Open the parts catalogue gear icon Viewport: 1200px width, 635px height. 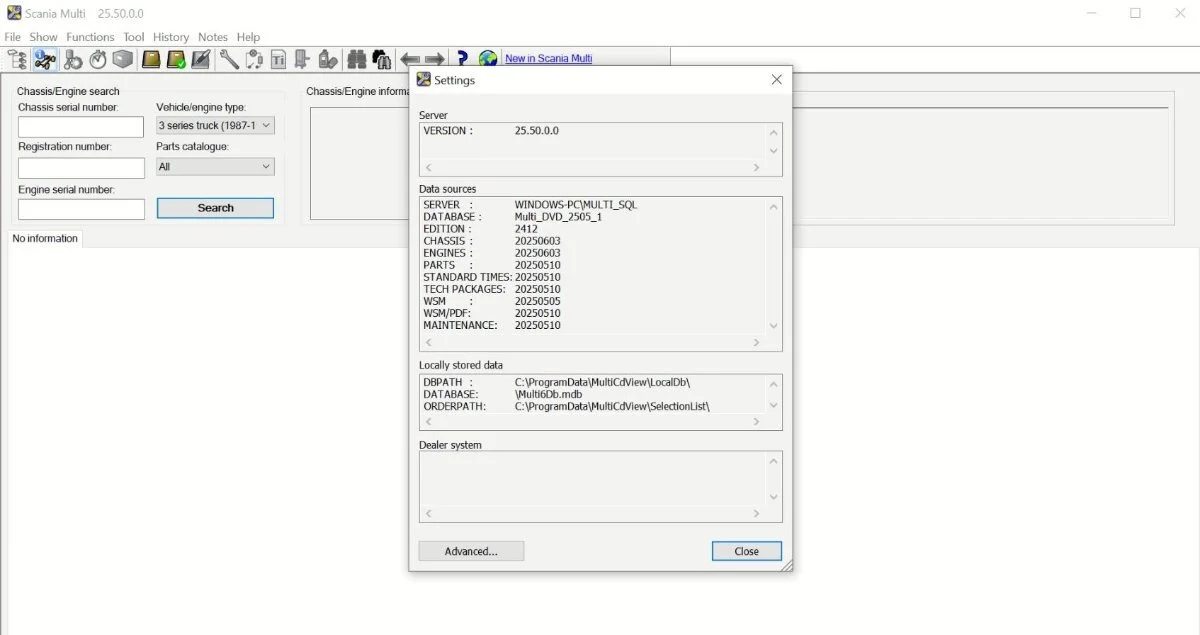(x=73, y=59)
